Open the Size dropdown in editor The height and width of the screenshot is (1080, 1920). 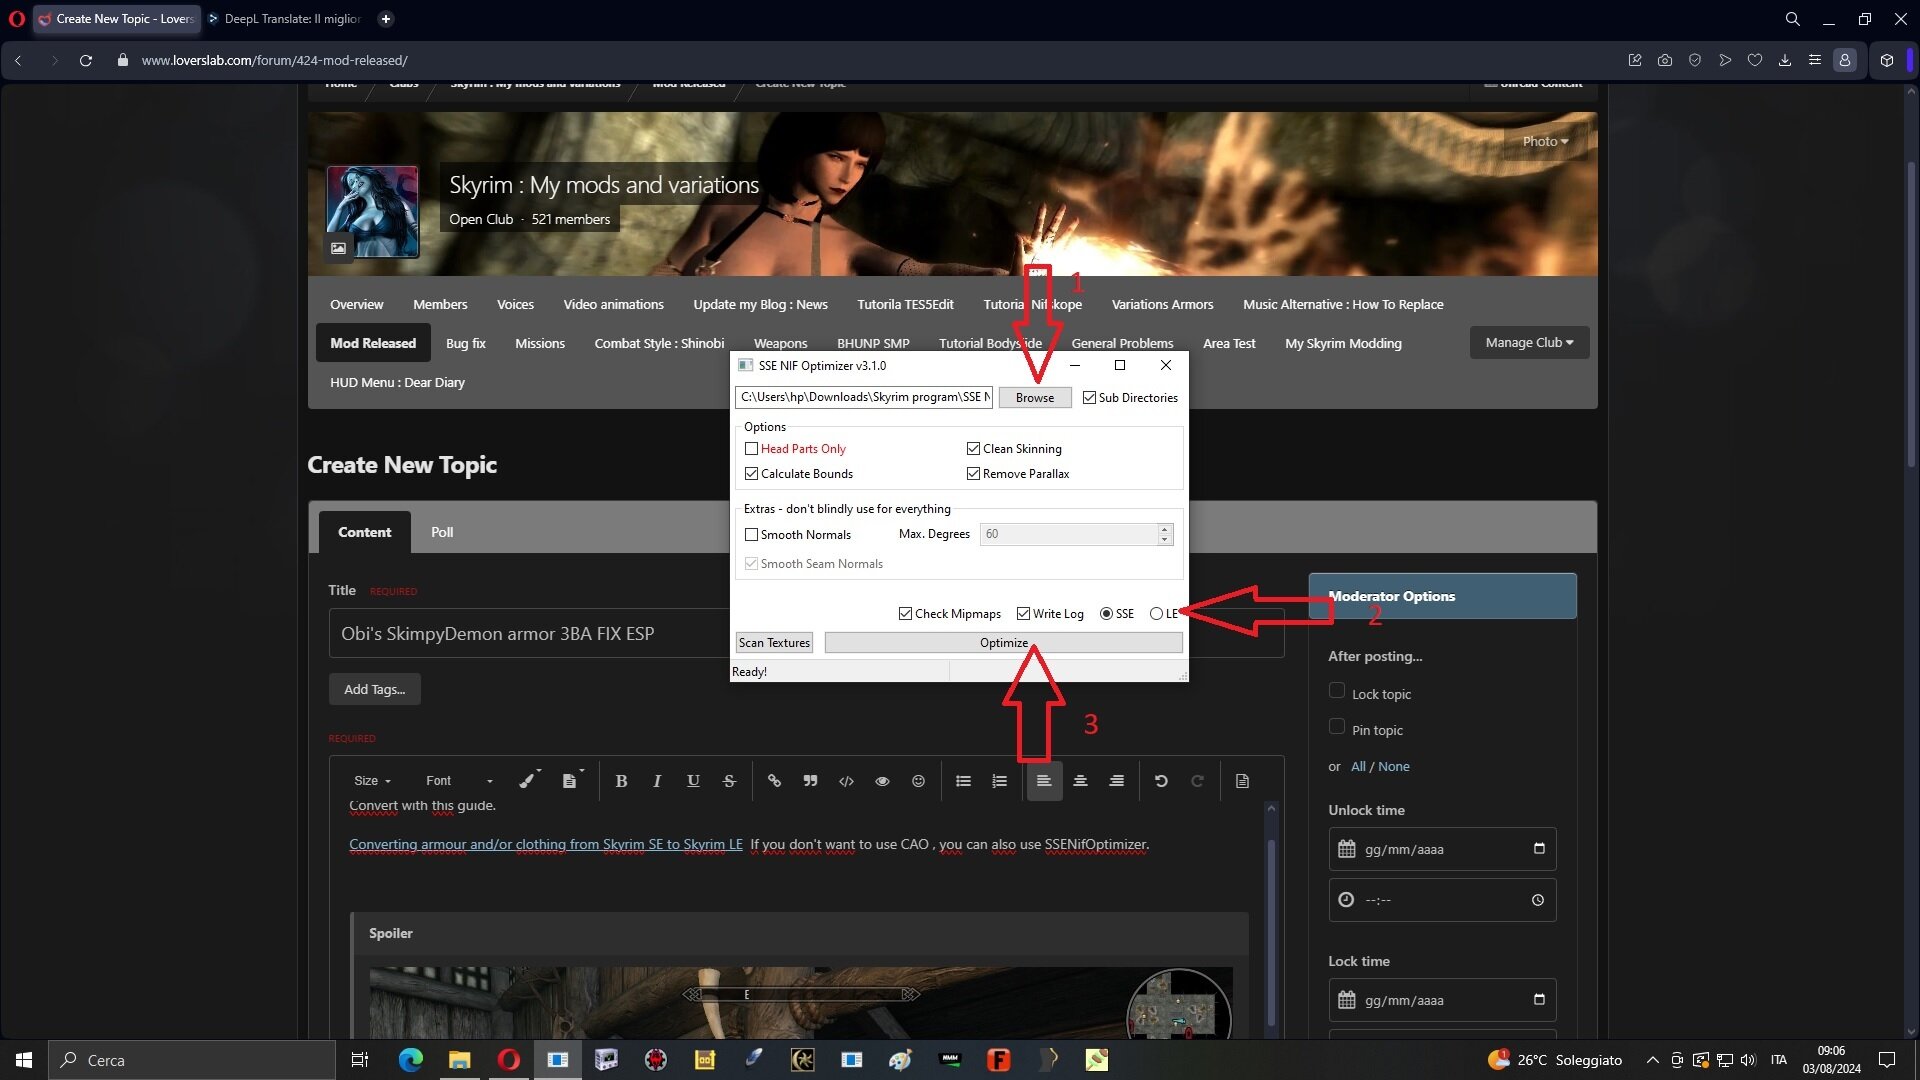[x=372, y=781]
